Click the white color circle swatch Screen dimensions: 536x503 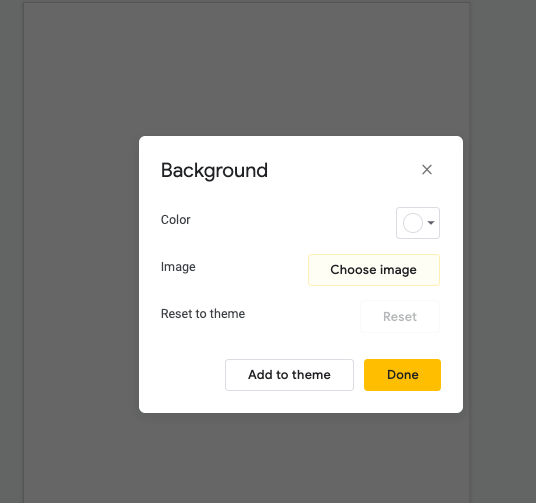point(413,223)
